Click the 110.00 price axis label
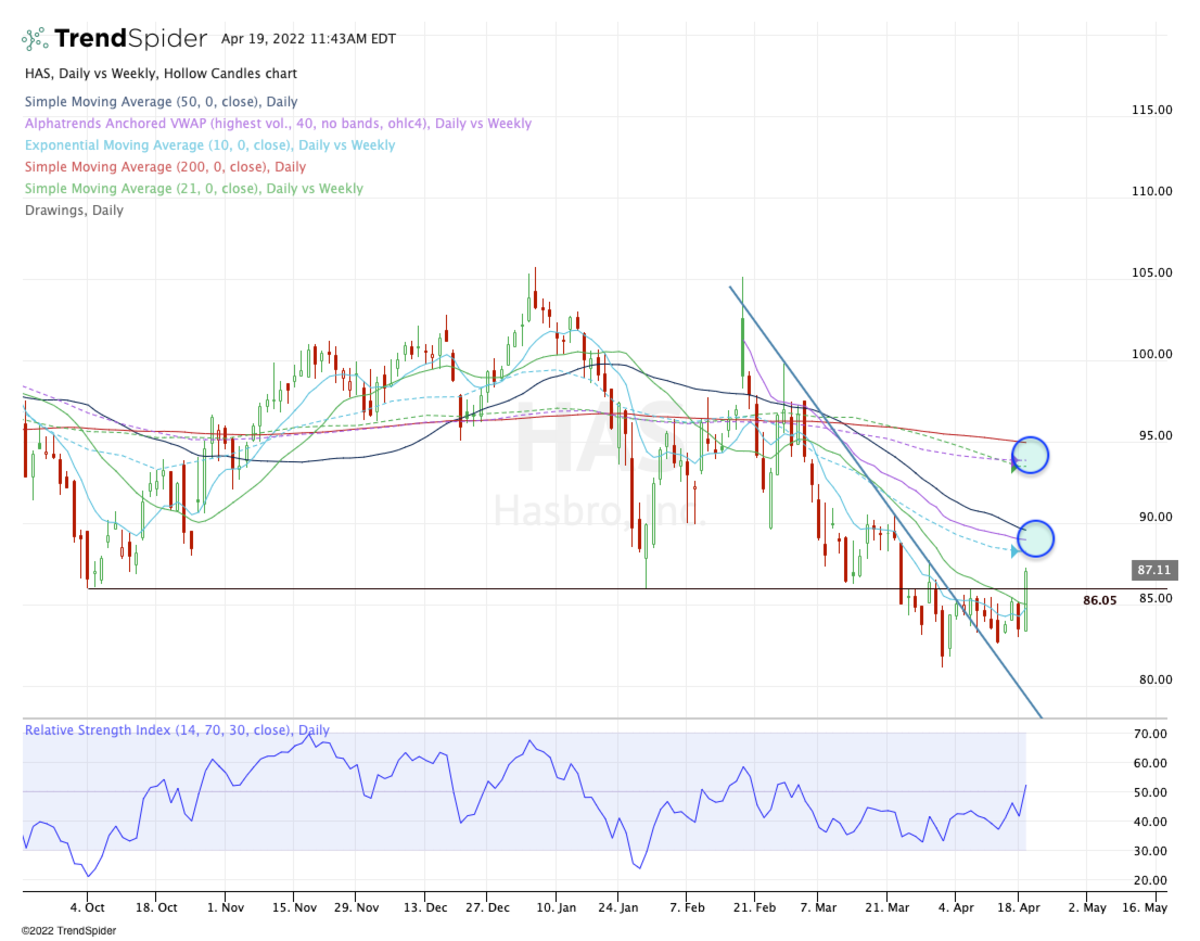Image resolution: width=1200 pixels, height=941 pixels. click(1152, 191)
